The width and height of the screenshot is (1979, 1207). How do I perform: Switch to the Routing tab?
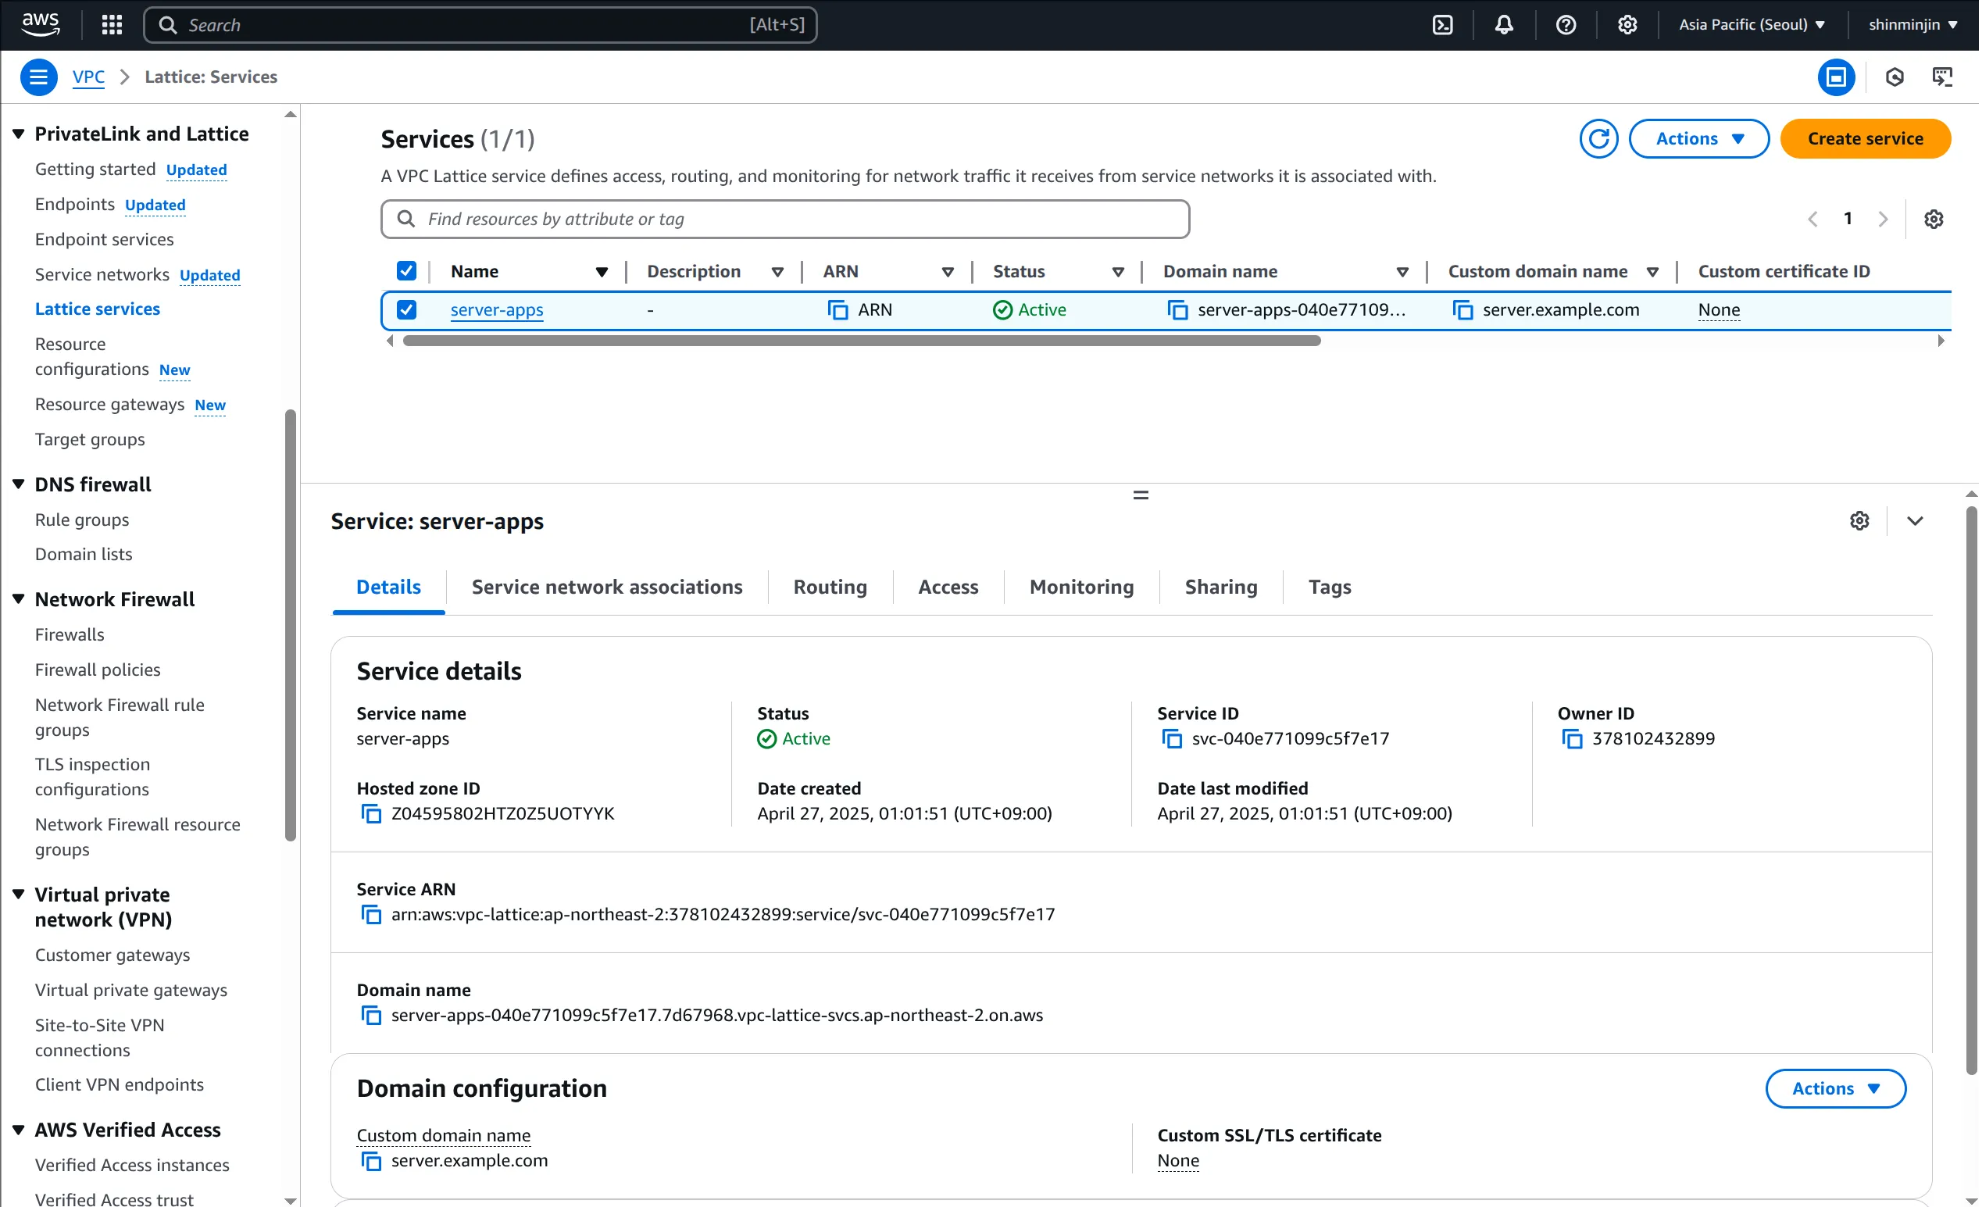[x=830, y=587]
